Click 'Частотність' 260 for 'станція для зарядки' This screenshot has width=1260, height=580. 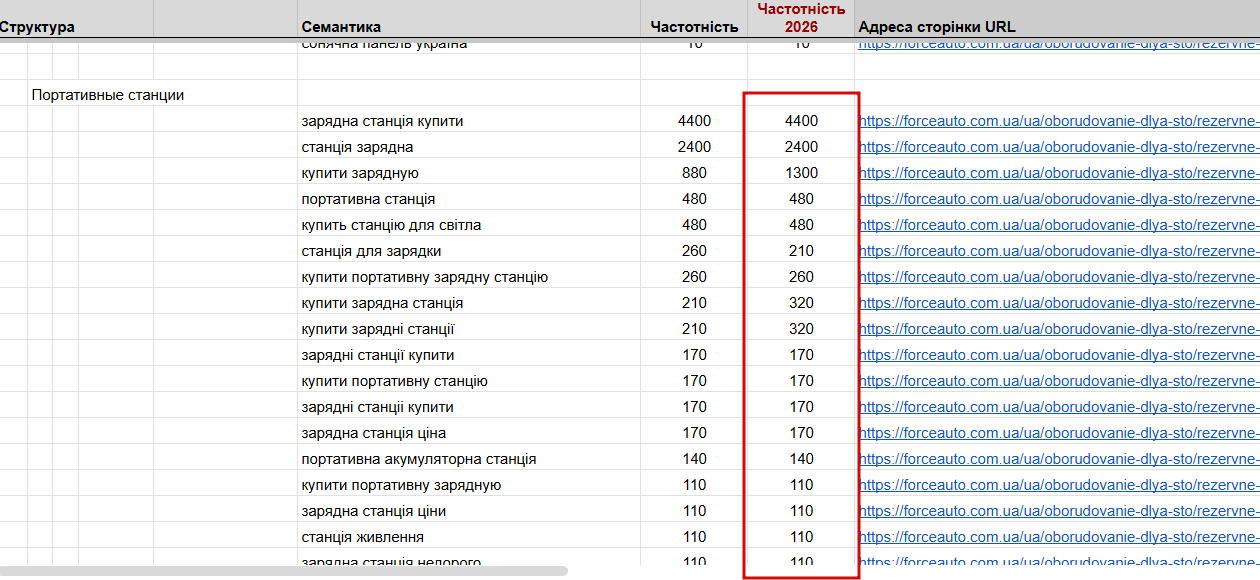point(694,251)
